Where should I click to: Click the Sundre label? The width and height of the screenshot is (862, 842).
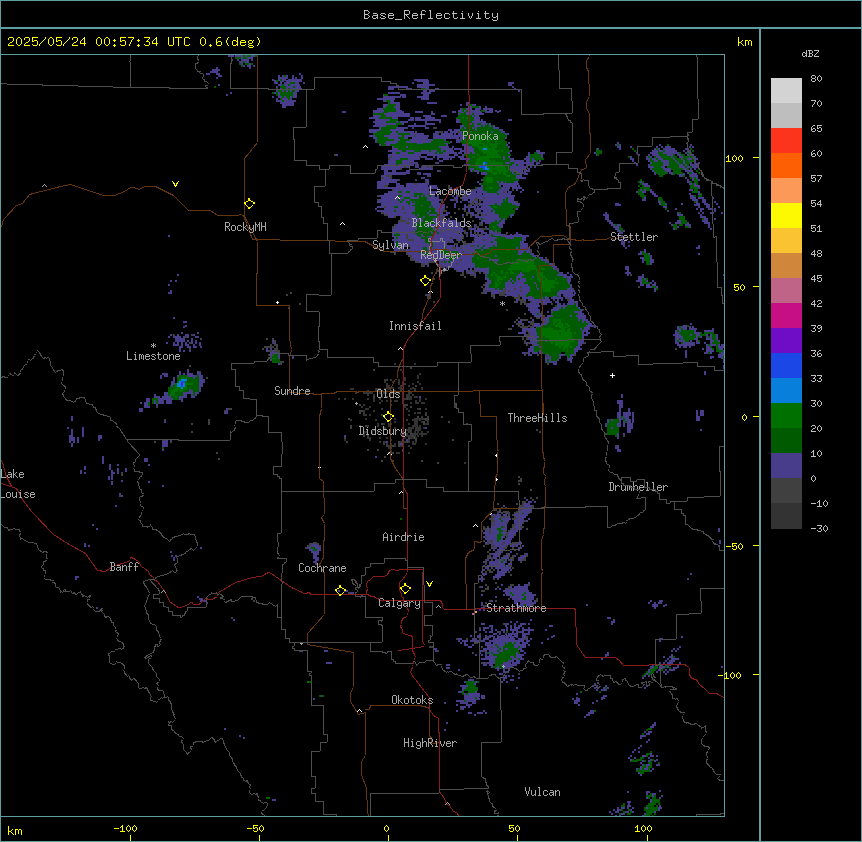[292, 391]
